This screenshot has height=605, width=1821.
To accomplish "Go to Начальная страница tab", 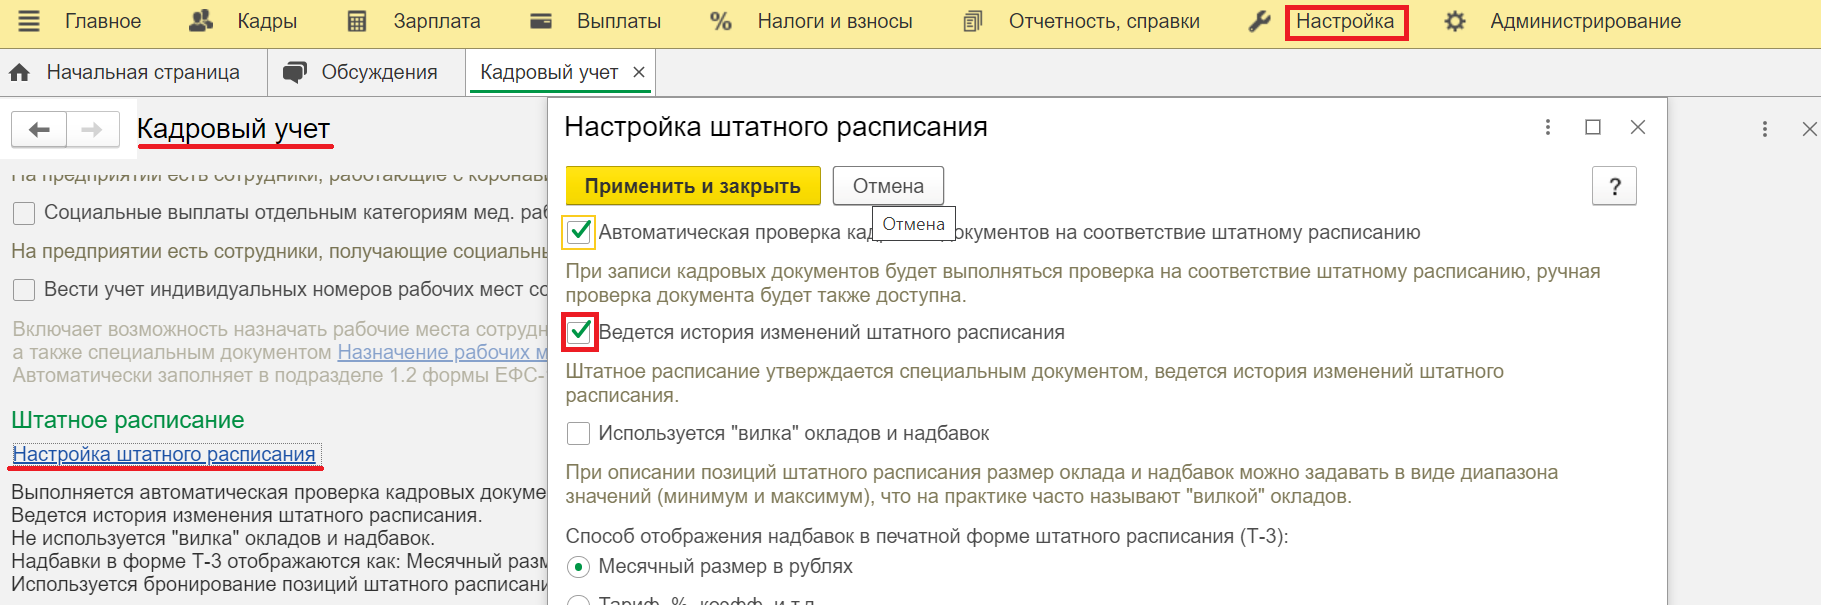I will [143, 72].
